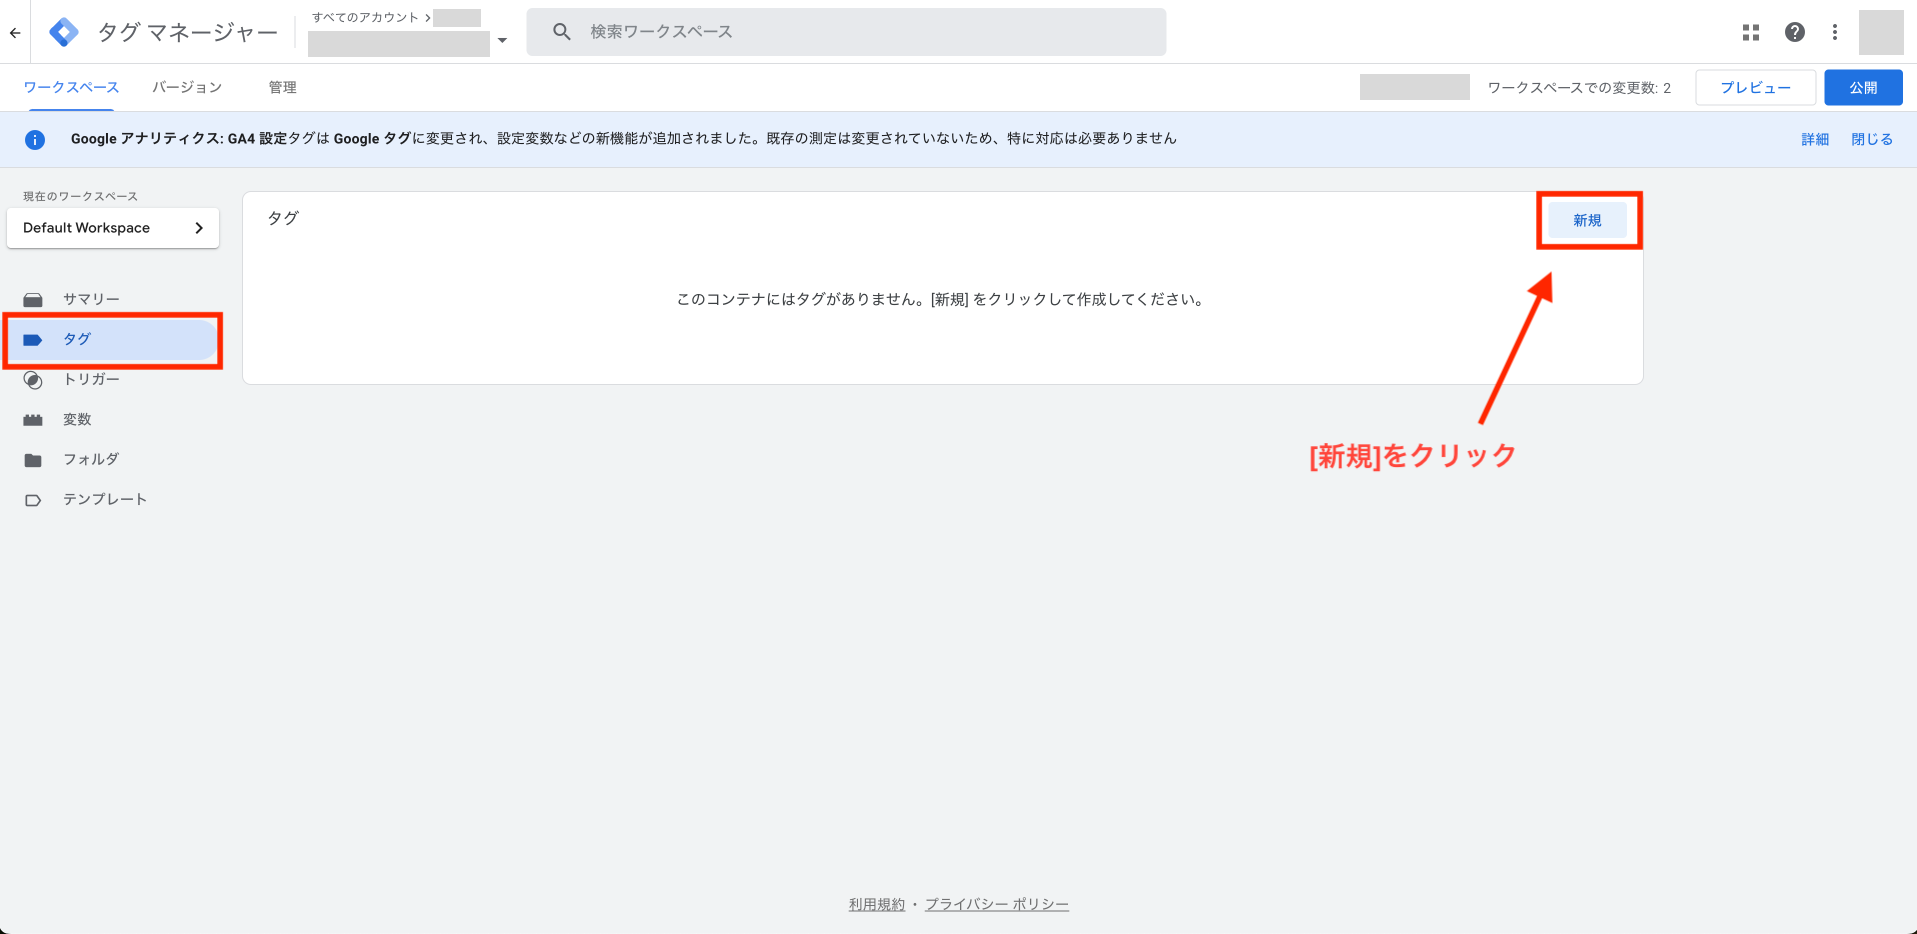Click the プレビュー button
Image resolution: width=1917 pixels, height=934 pixels.
point(1755,88)
